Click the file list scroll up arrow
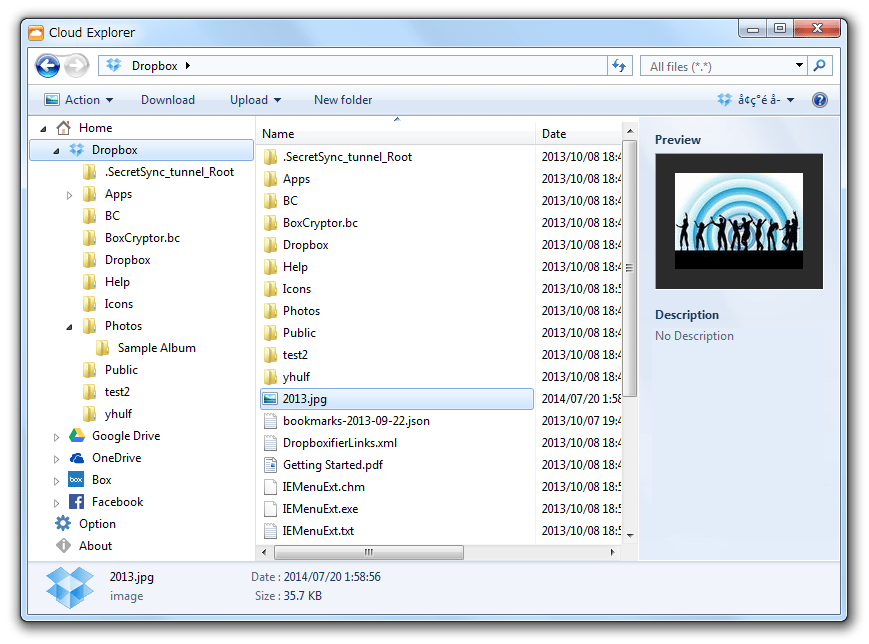Screen dimensions: 869x644 pyautogui.click(x=630, y=131)
